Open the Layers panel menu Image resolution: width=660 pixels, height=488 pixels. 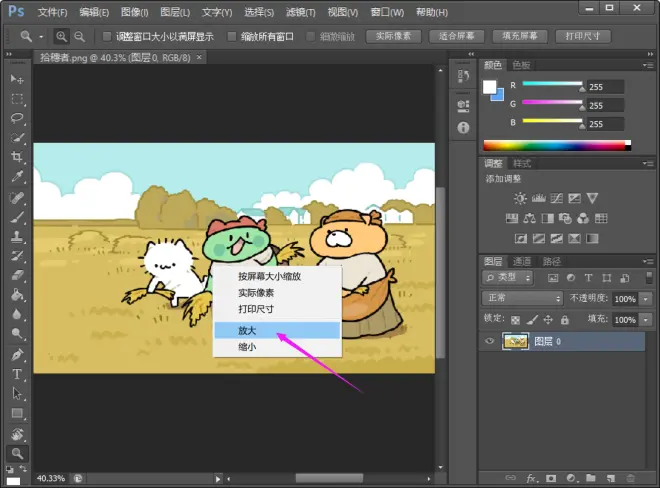pyautogui.click(x=648, y=261)
